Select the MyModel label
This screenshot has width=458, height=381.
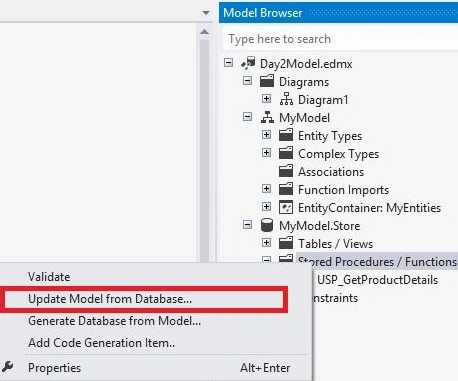(304, 118)
